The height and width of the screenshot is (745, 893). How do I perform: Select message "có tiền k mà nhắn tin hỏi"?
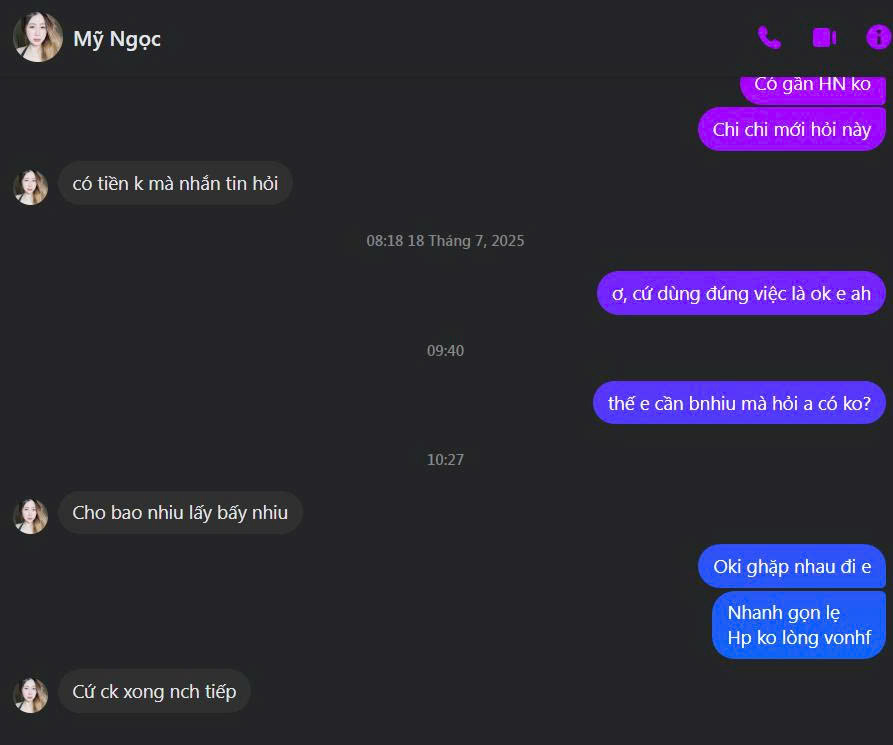[175, 184]
